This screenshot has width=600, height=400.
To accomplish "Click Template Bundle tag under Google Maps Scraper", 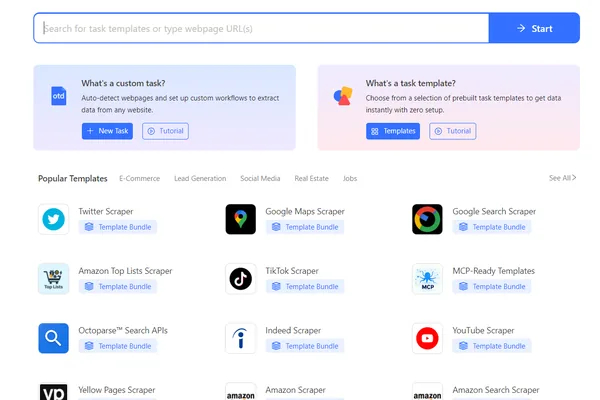I will click(x=305, y=227).
